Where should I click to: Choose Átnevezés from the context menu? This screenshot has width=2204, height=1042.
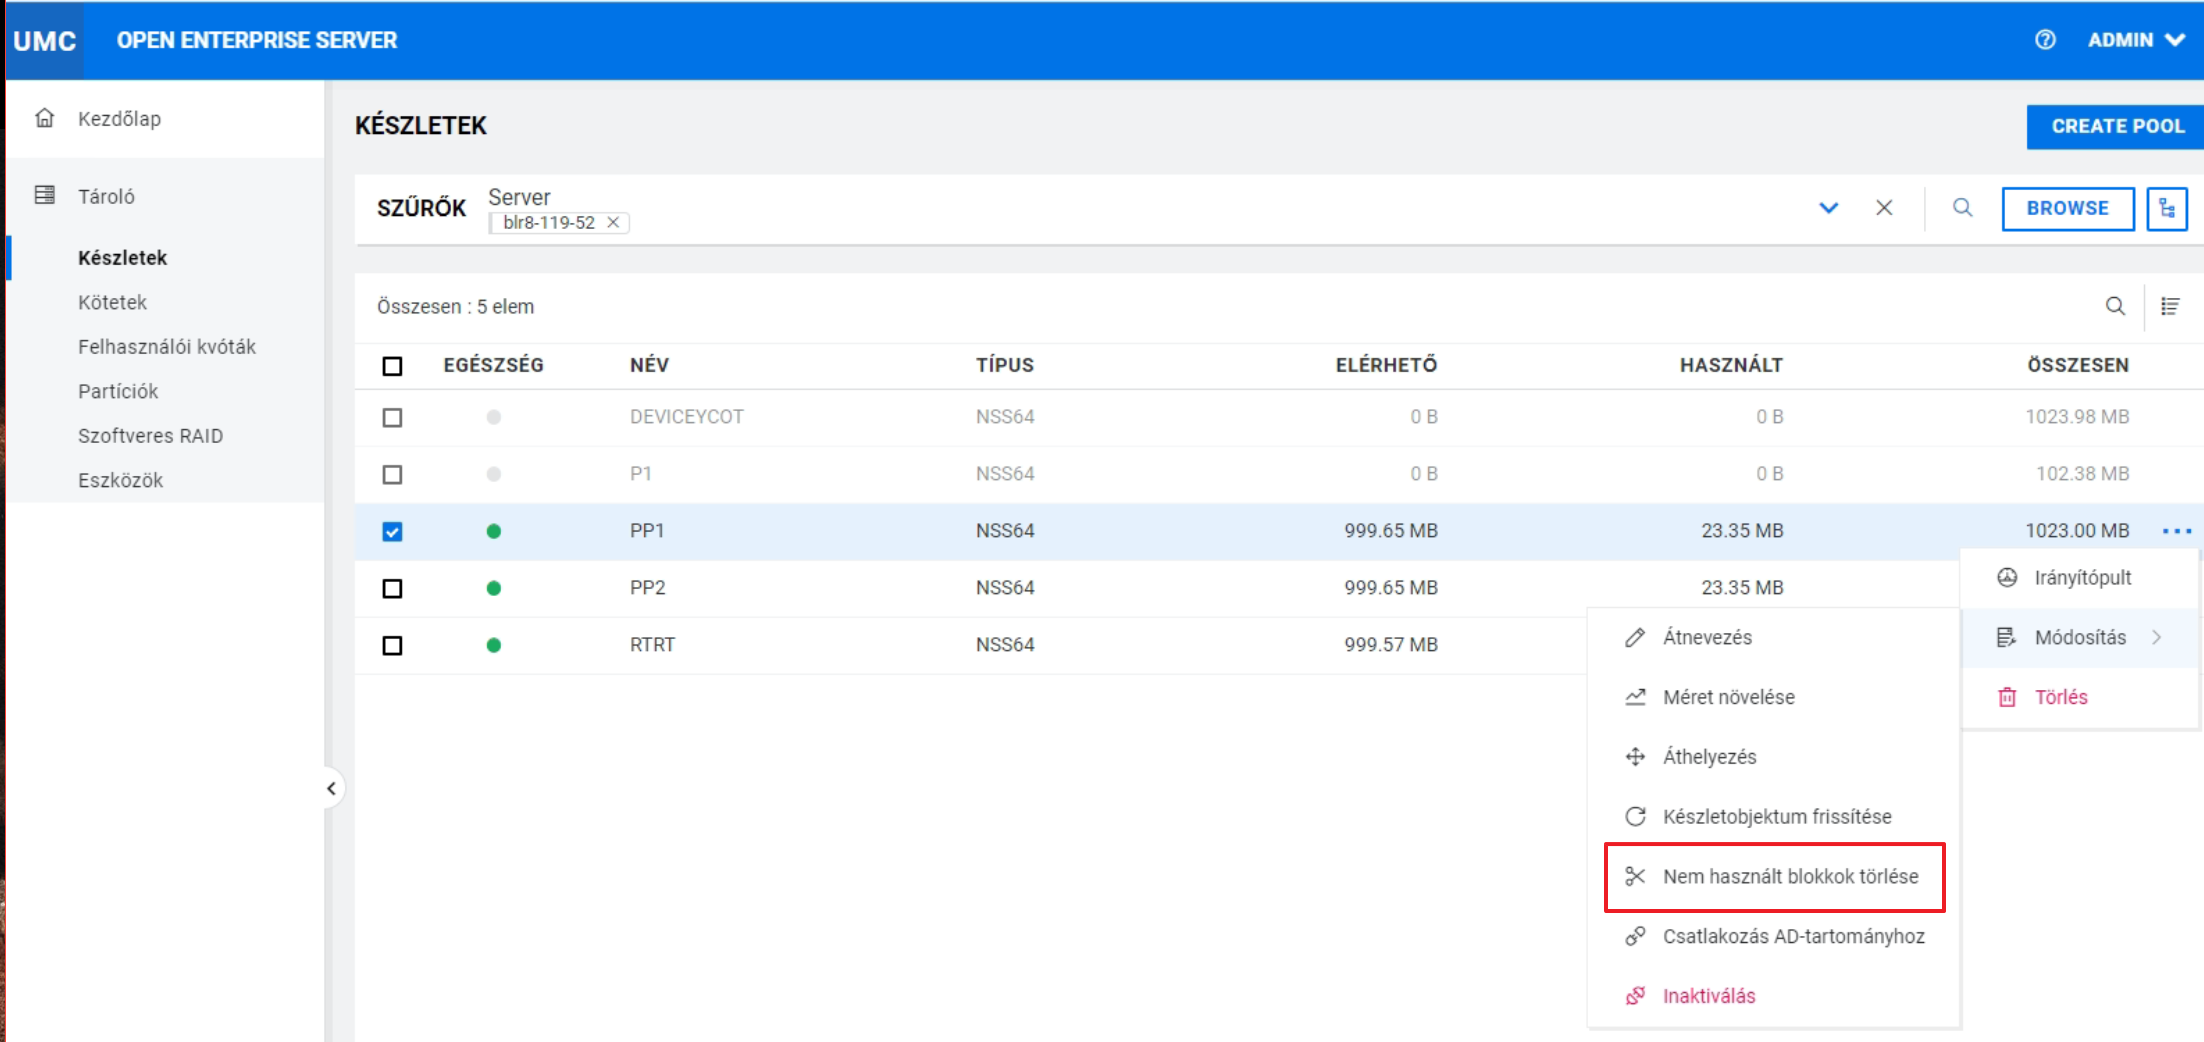[1706, 638]
